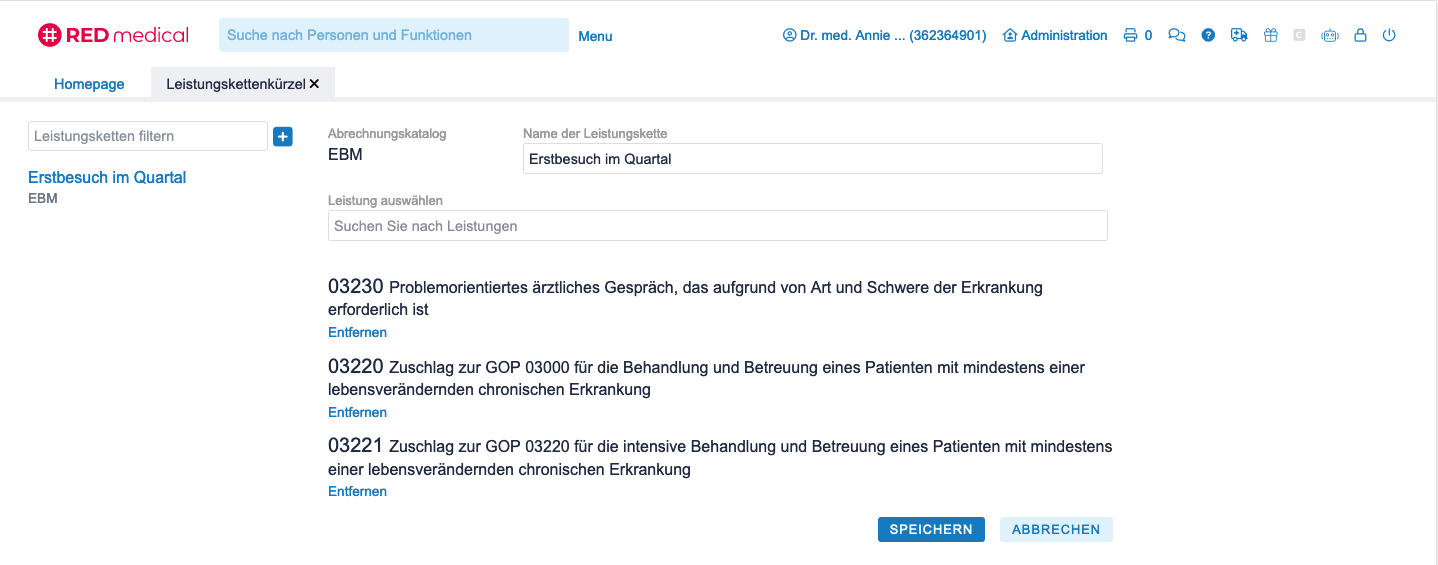Click the plus icon to add Leistungskette
1438x565 pixels.
point(283,137)
